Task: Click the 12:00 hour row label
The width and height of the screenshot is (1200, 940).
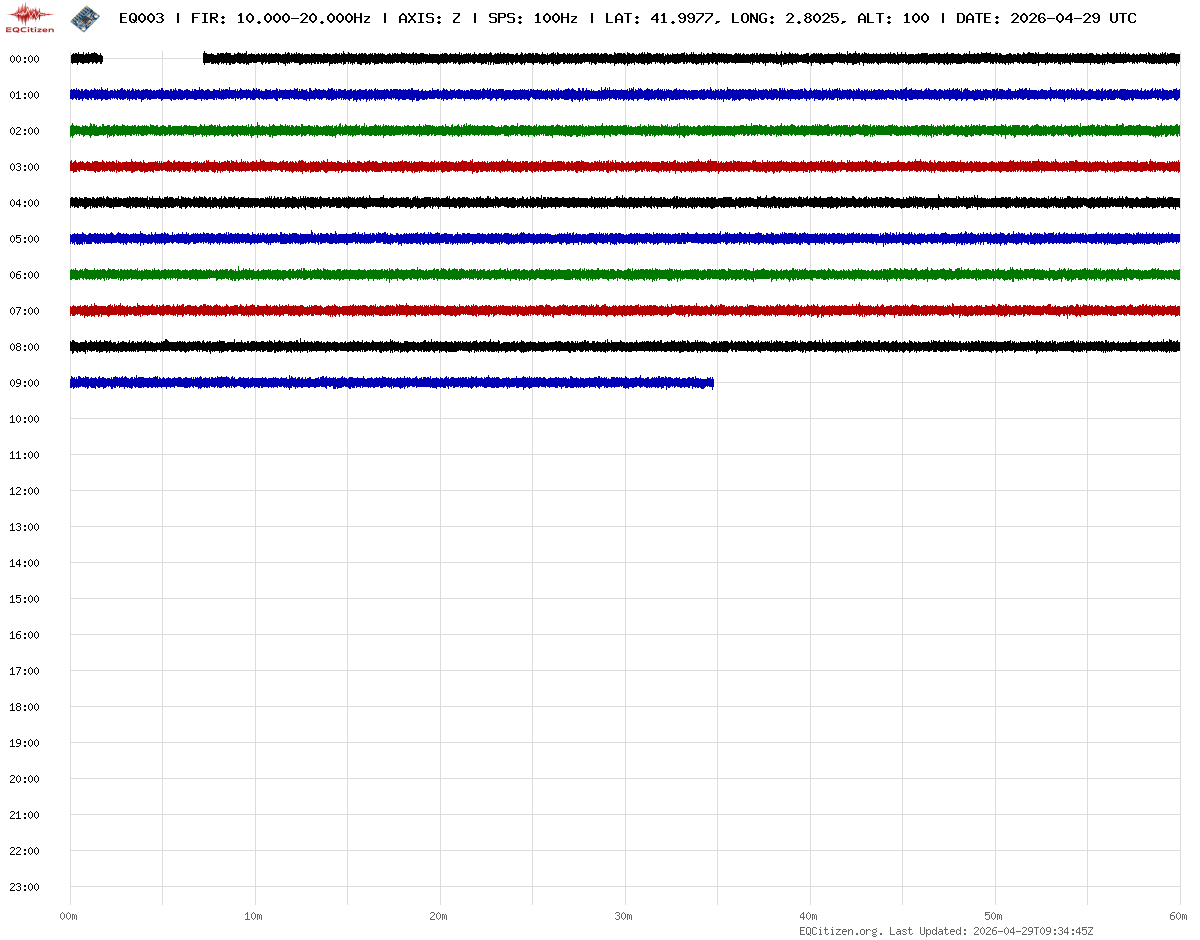Action: [x=24, y=491]
